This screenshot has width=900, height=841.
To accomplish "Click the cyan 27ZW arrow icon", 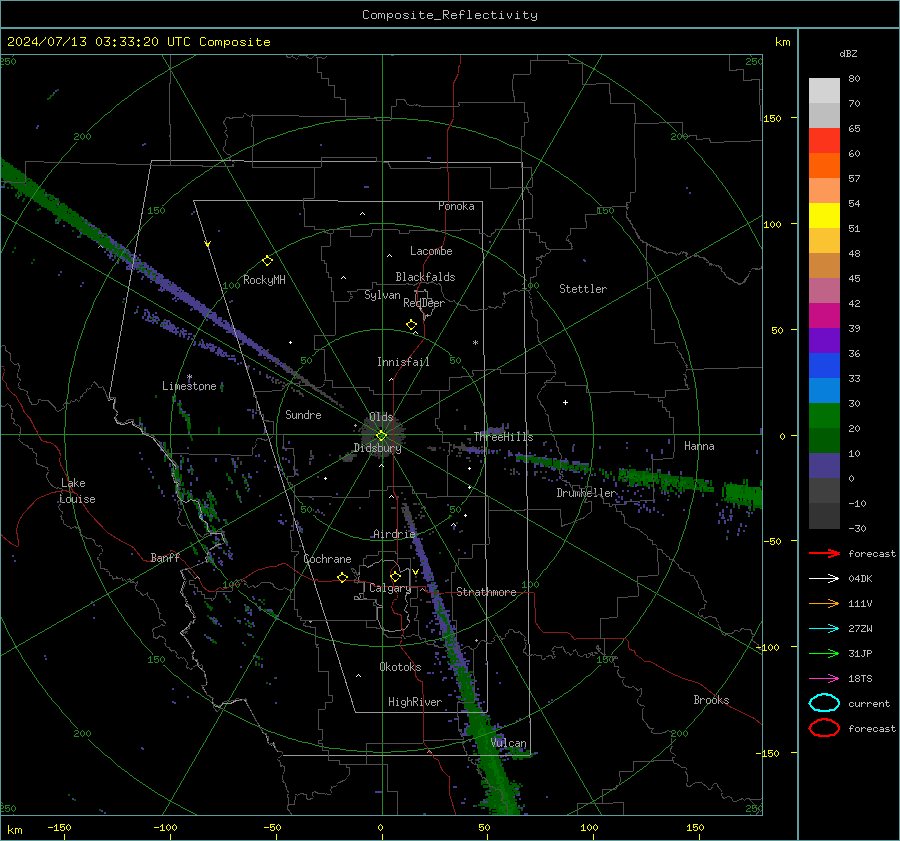I will pyautogui.click(x=824, y=629).
